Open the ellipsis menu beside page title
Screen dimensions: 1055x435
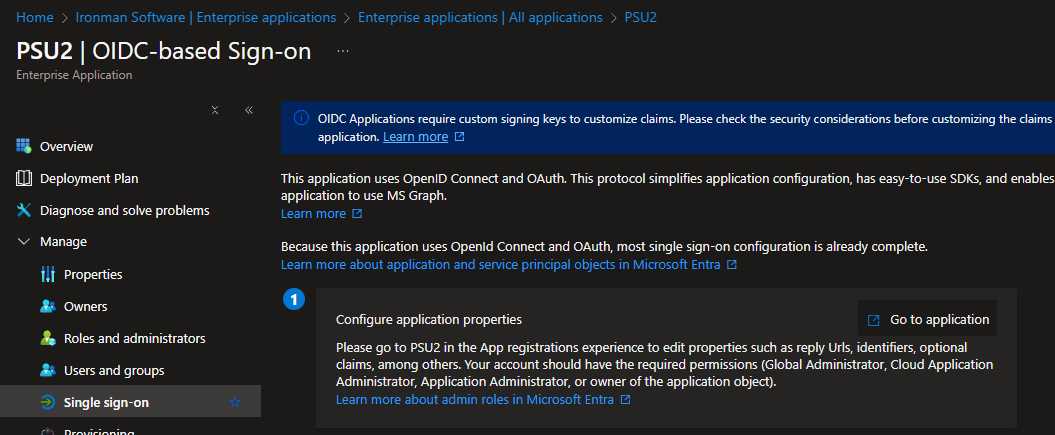coord(343,51)
